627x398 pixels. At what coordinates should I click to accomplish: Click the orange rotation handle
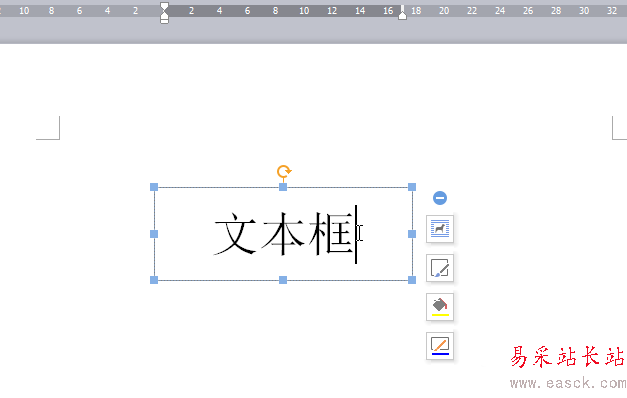point(284,172)
